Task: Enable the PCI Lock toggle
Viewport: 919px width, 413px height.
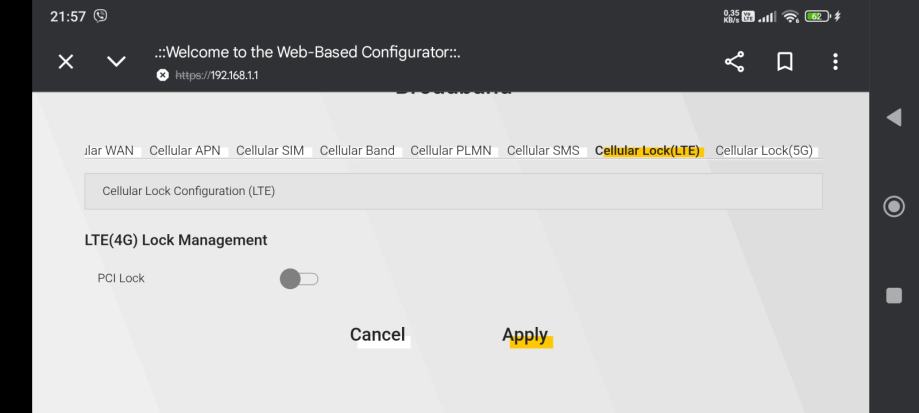Action: (x=299, y=278)
